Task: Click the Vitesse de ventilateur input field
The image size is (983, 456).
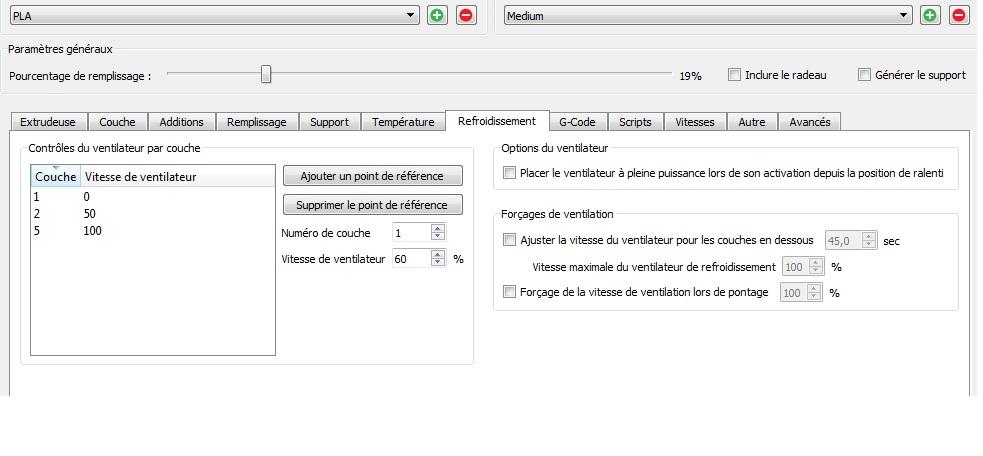Action: [412, 258]
